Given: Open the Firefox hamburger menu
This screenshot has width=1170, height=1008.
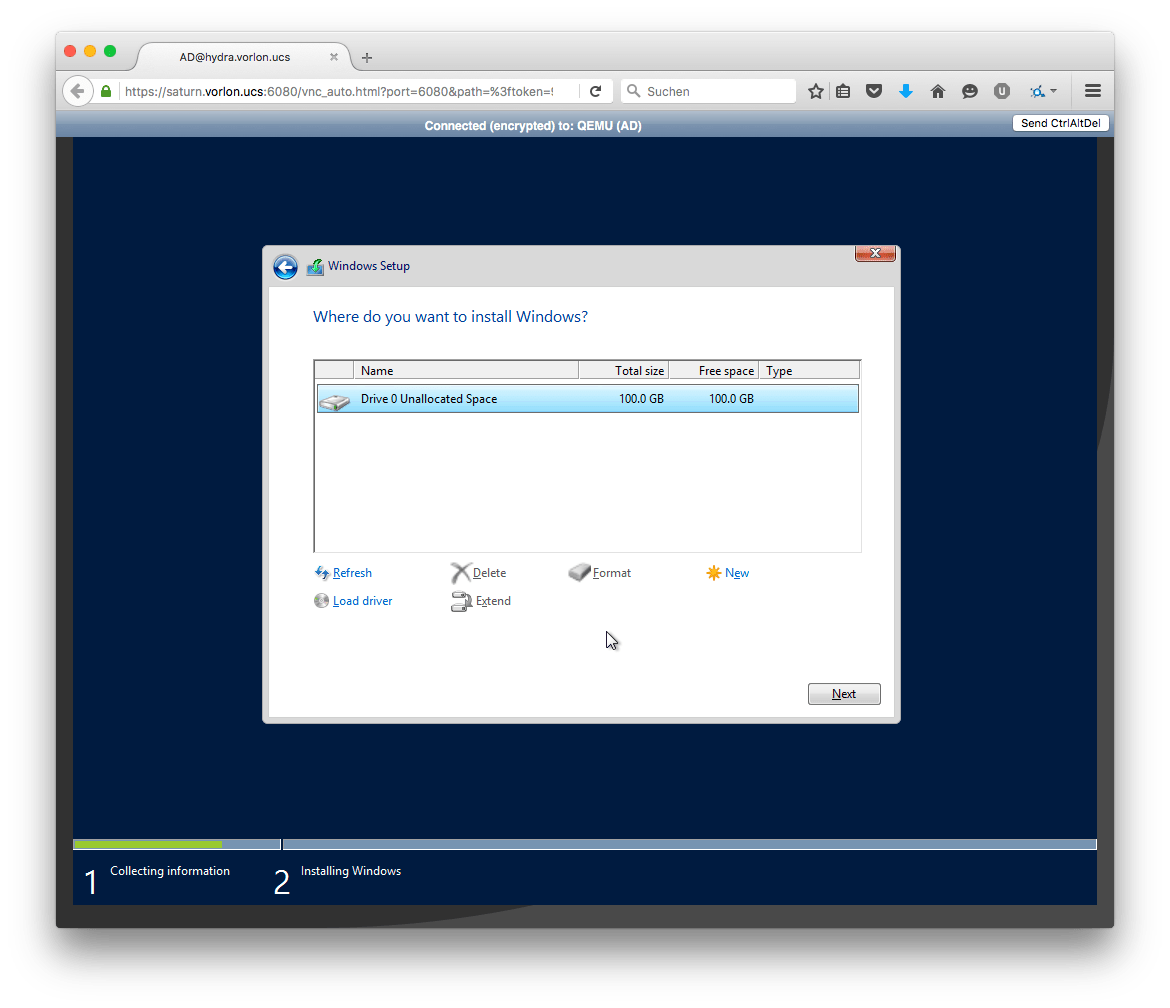Looking at the screenshot, I should (x=1093, y=91).
